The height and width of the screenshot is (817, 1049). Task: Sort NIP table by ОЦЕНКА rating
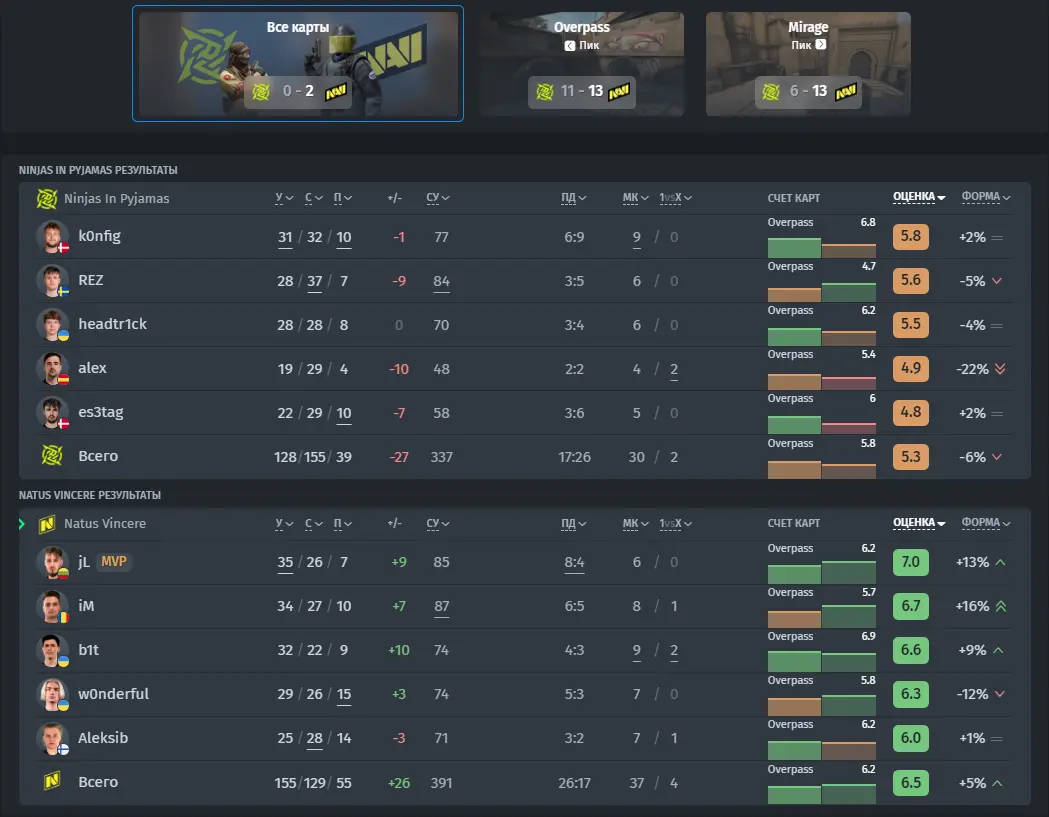tap(919, 196)
